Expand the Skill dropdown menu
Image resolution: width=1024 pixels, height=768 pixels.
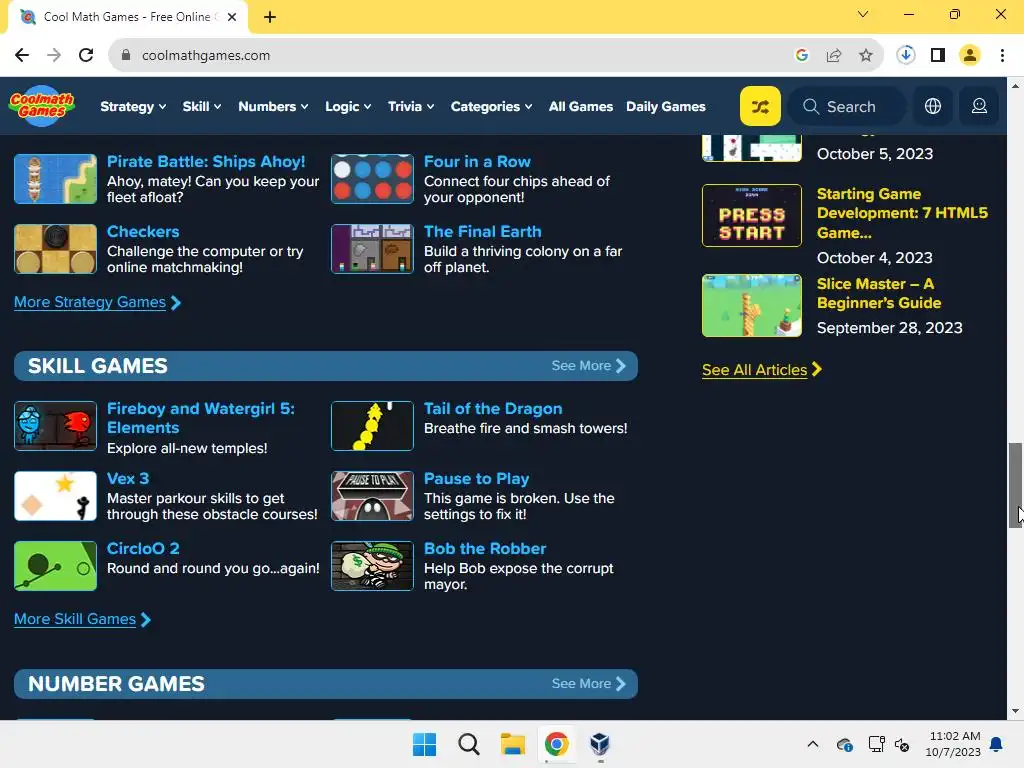[x=202, y=106]
